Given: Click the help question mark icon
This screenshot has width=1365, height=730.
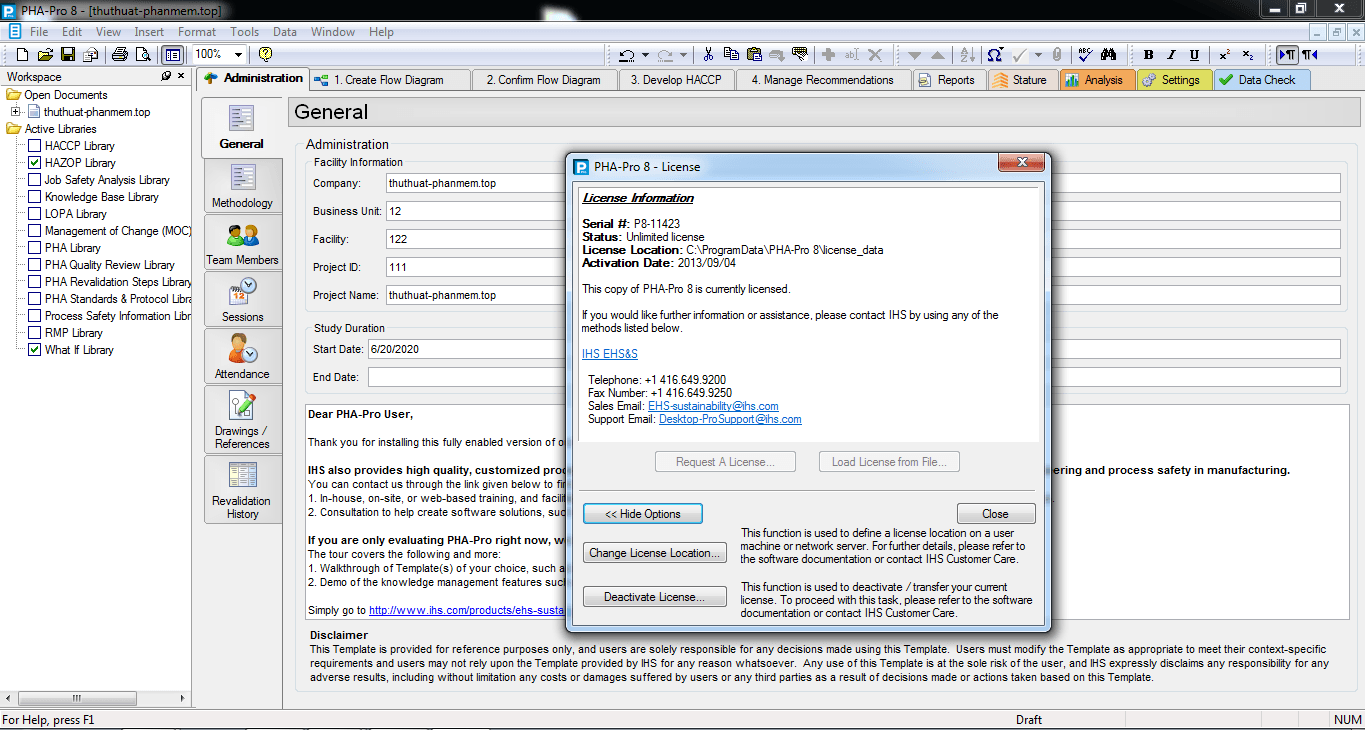Looking at the screenshot, I should 265,55.
